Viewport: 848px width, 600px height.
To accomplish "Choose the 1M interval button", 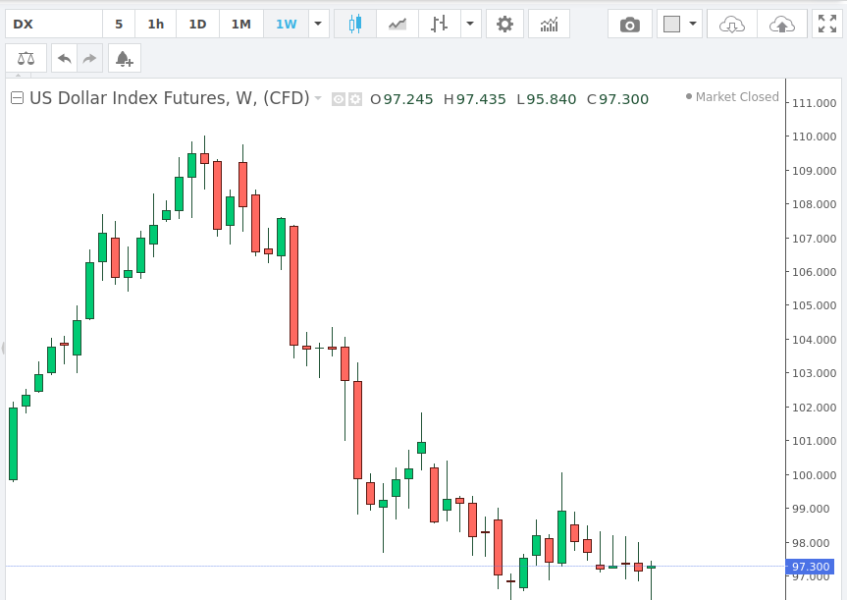I will [241, 24].
